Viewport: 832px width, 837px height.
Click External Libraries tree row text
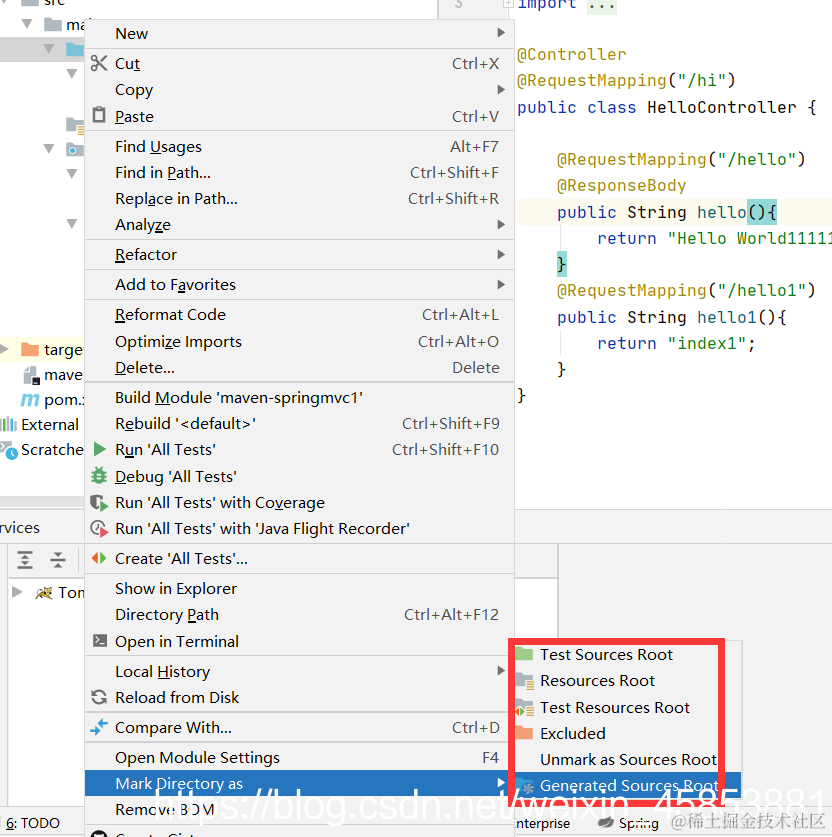point(50,424)
